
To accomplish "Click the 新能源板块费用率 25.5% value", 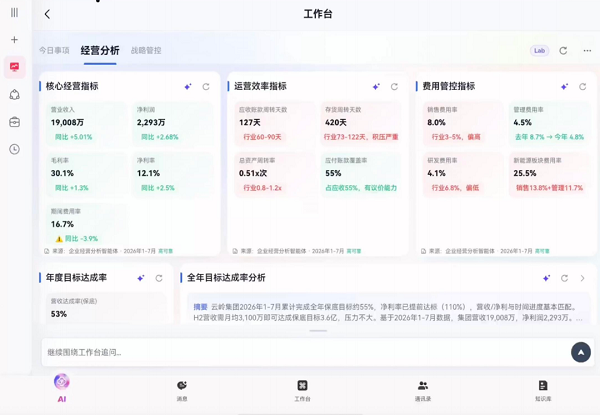I will point(525,173).
